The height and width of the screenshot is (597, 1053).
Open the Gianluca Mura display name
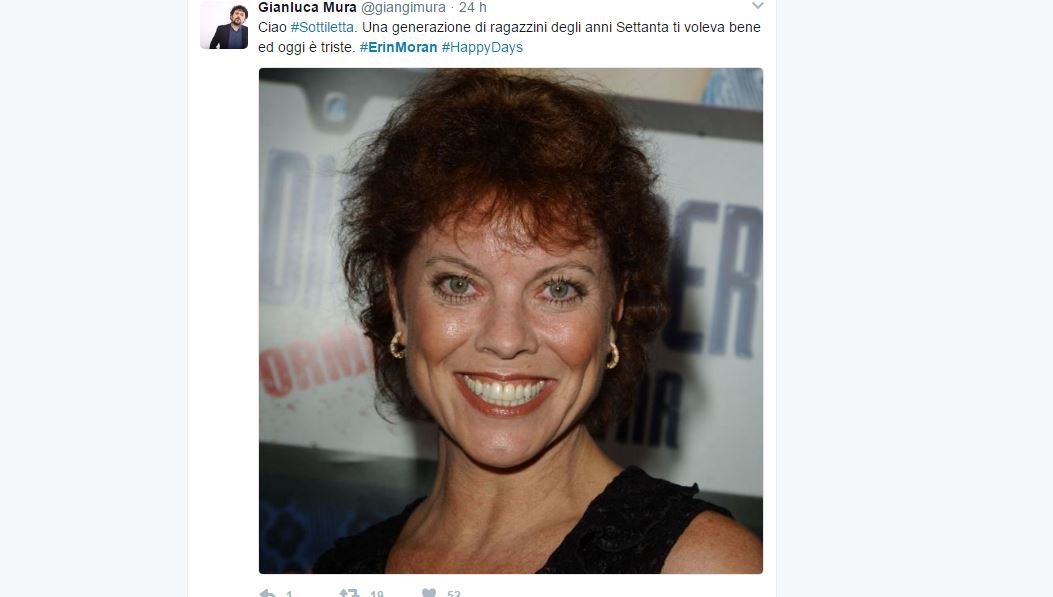pos(308,7)
